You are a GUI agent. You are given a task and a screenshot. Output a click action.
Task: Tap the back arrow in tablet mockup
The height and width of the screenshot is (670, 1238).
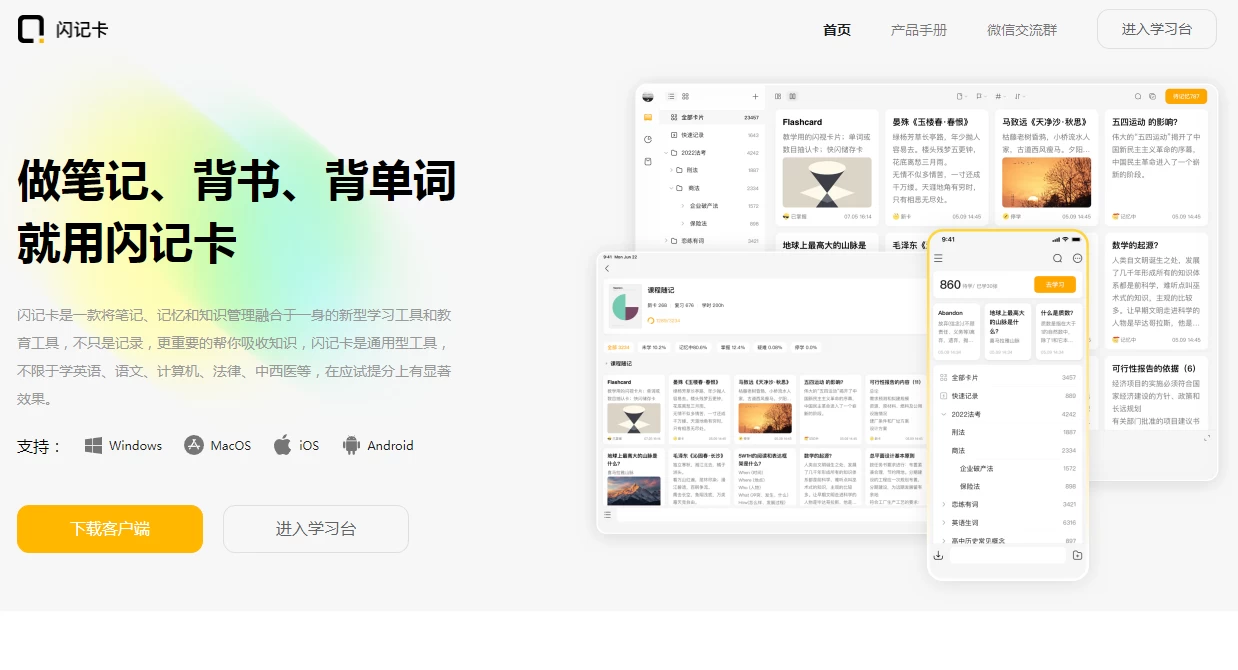(607, 269)
